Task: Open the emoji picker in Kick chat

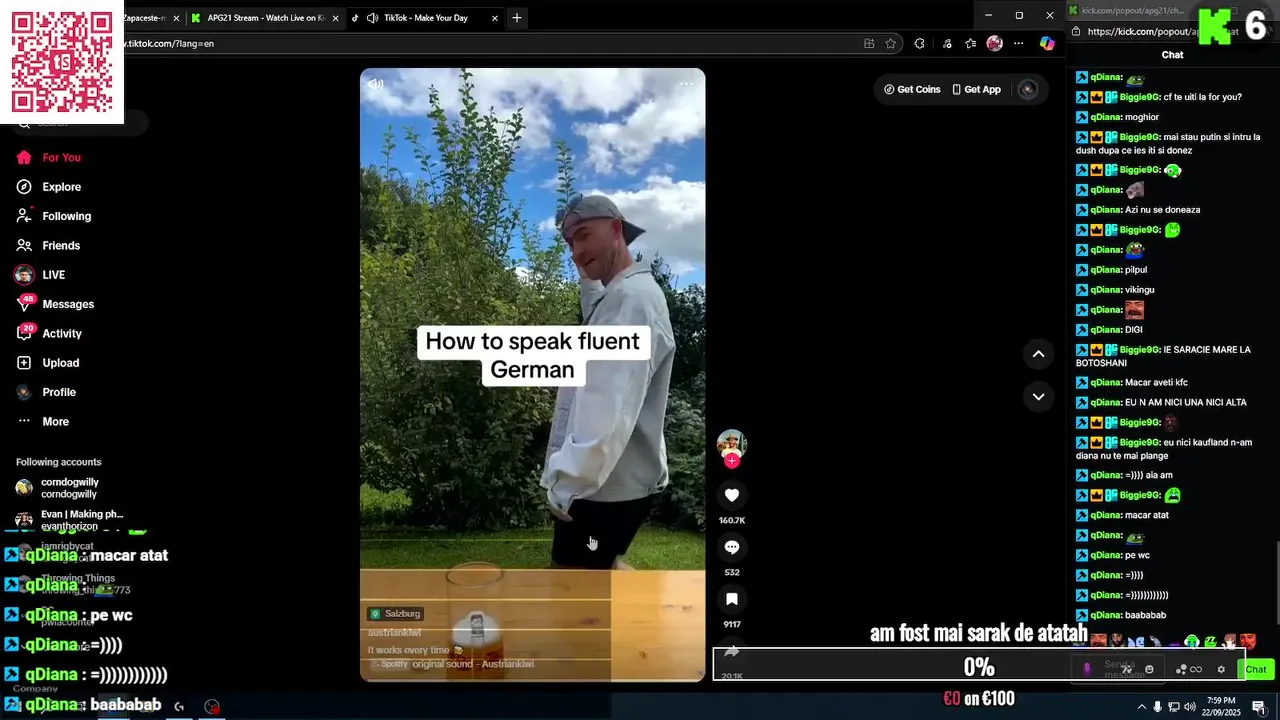Action: 1149,669
